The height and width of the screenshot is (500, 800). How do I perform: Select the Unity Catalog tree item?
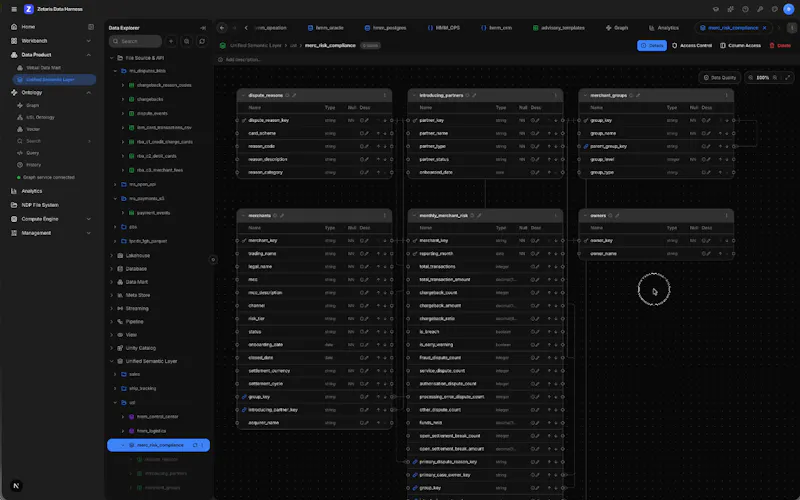coord(141,348)
